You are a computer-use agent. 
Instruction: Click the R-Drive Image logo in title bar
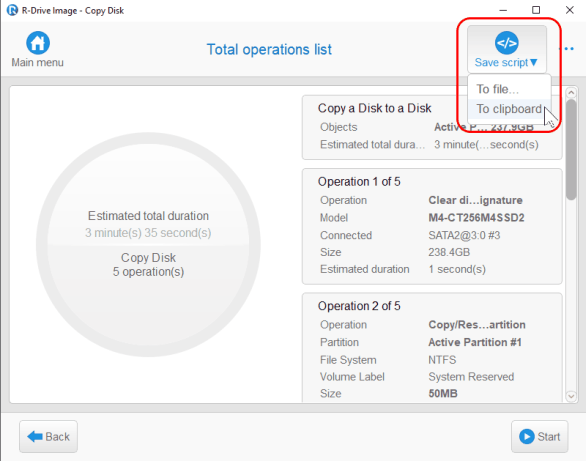(x=12, y=10)
